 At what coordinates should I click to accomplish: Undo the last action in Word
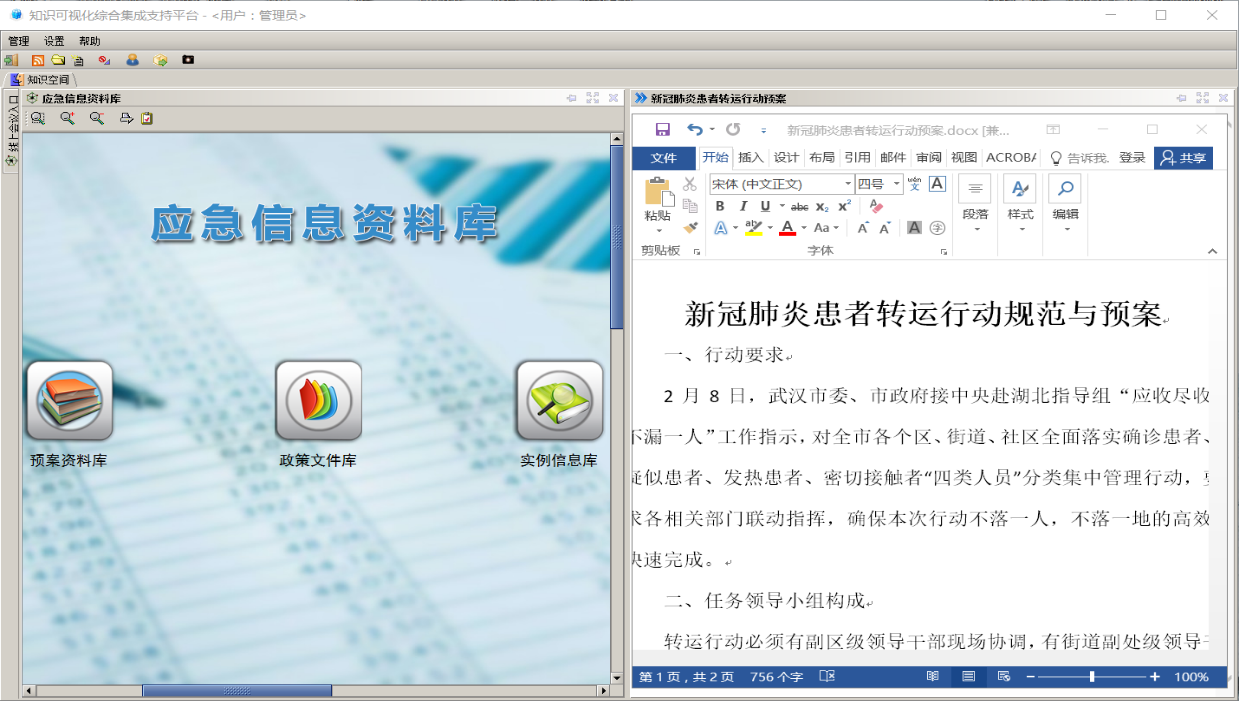[x=695, y=130]
